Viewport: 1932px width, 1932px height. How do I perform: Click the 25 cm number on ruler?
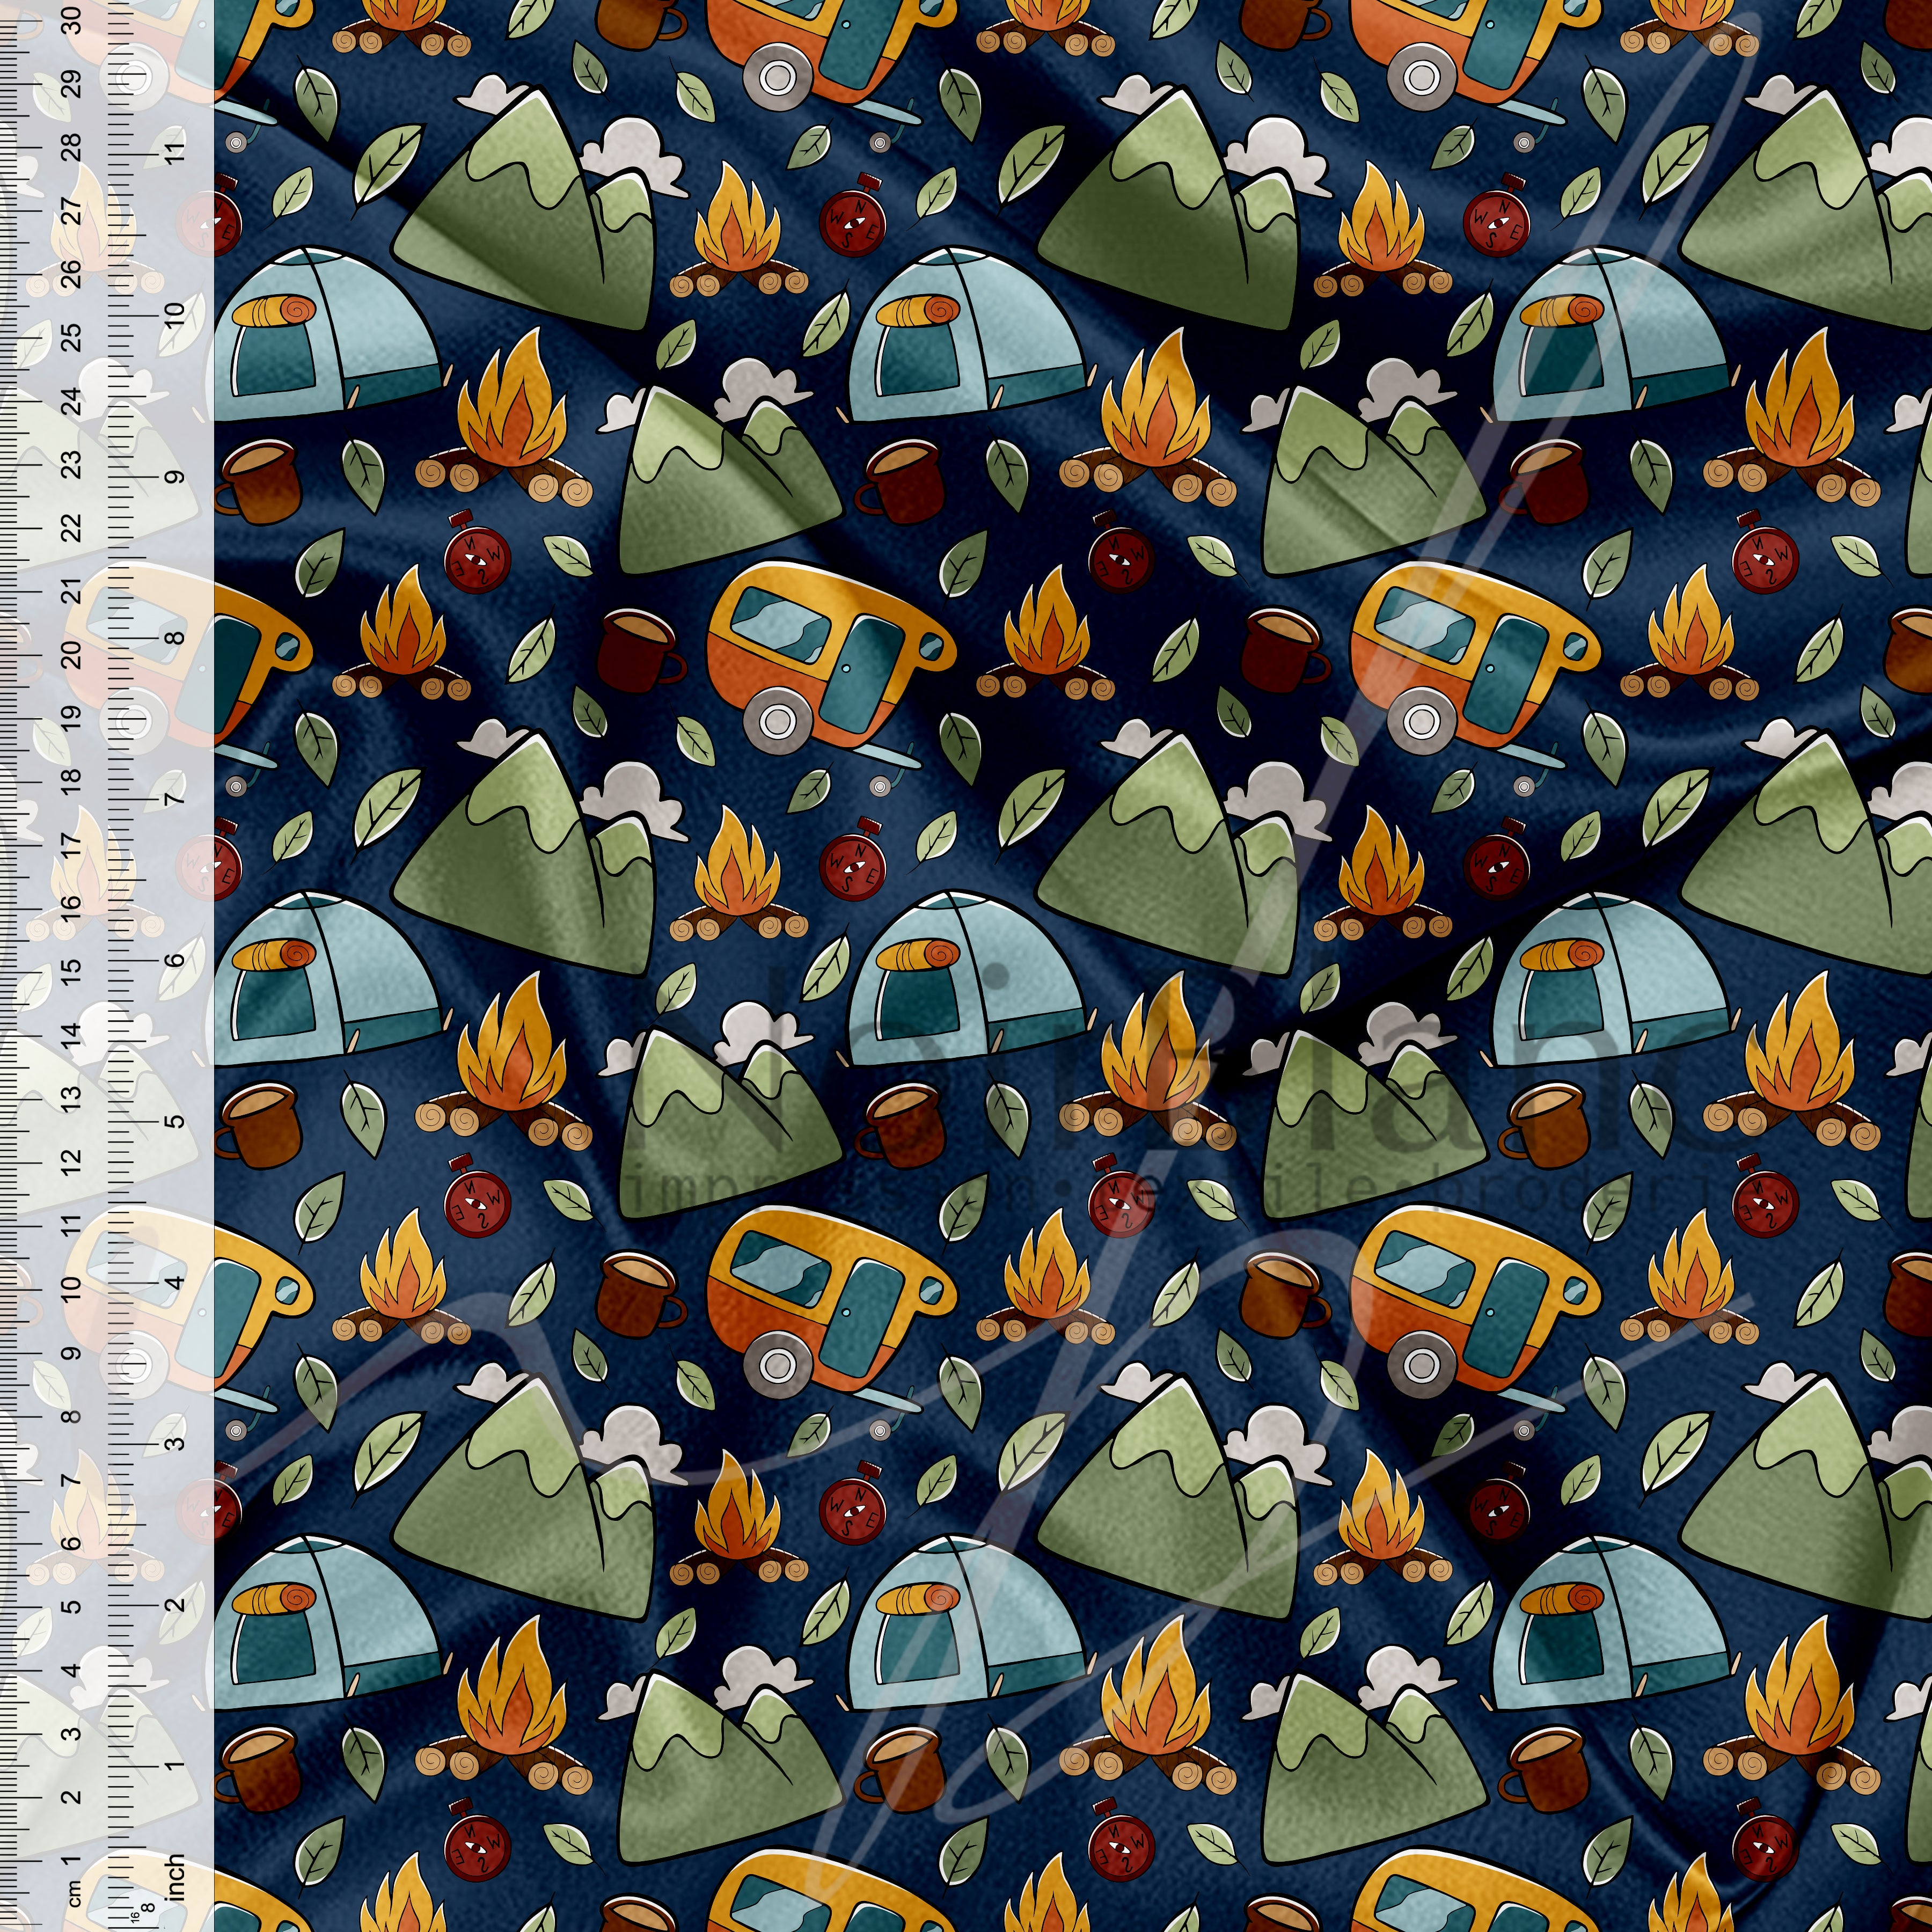(71, 337)
